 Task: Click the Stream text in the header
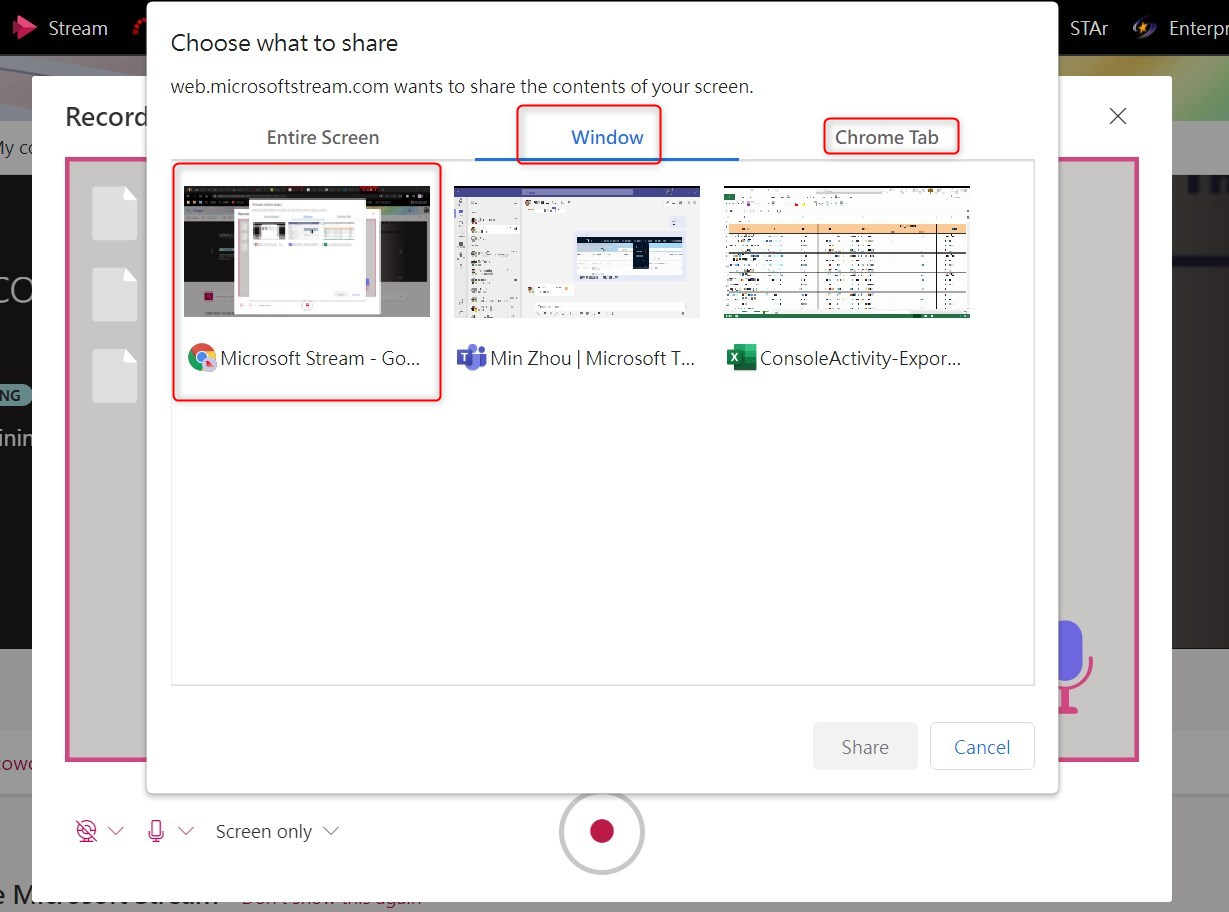78,28
